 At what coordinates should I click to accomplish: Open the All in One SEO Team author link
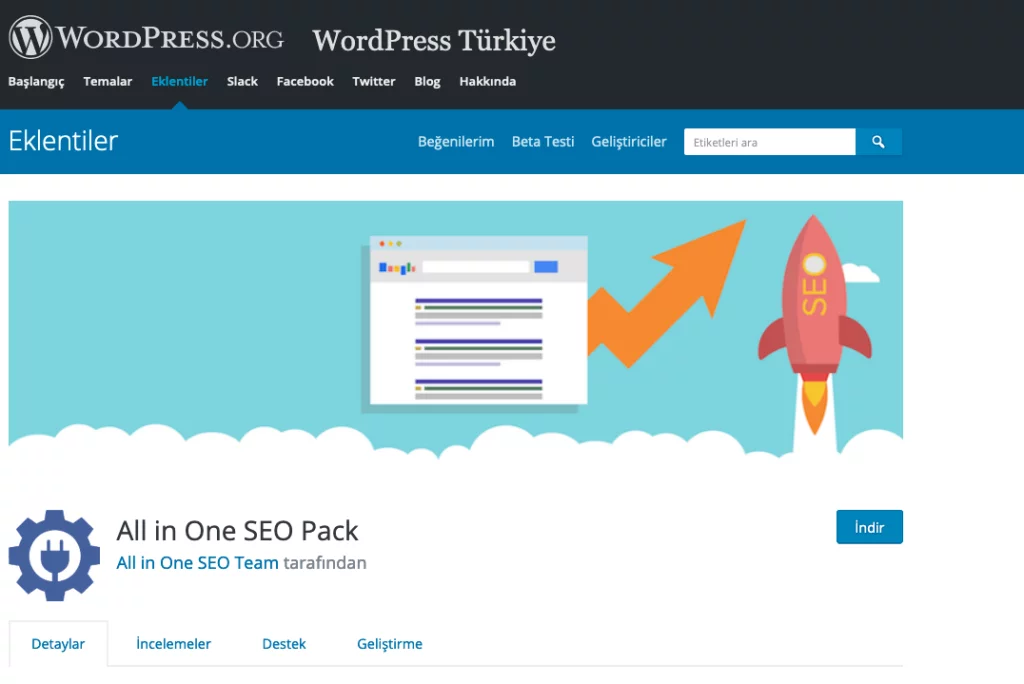pos(197,563)
